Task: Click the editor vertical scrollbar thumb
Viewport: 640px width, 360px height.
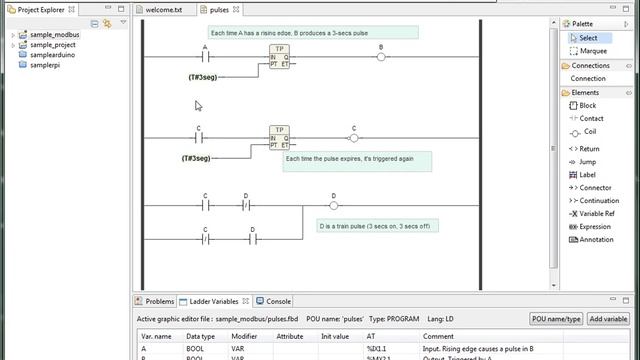Action: pyautogui.click(x=553, y=149)
